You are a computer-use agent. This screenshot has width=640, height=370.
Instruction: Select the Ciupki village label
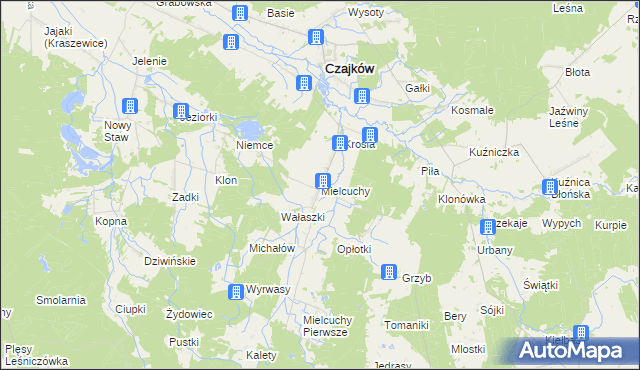click(130, 309)
